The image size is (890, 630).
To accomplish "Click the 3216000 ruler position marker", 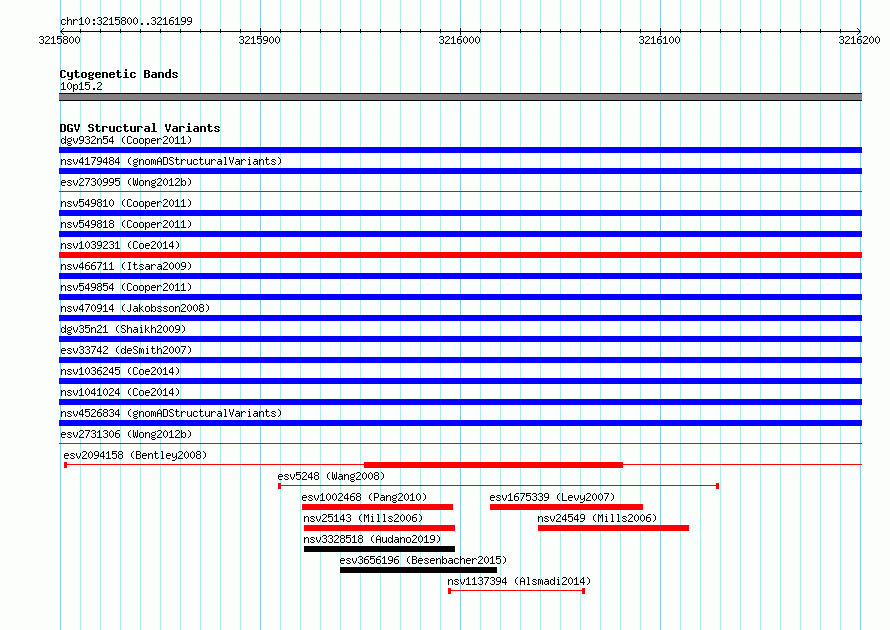I will pyautogui.click(x=459, y=40).
